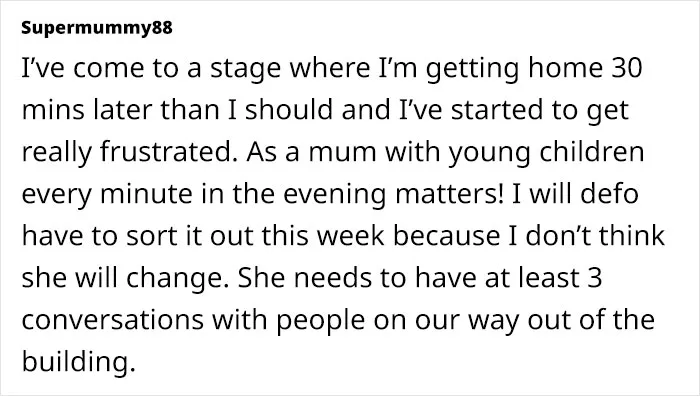Click the word "stage" in the post

246,69
